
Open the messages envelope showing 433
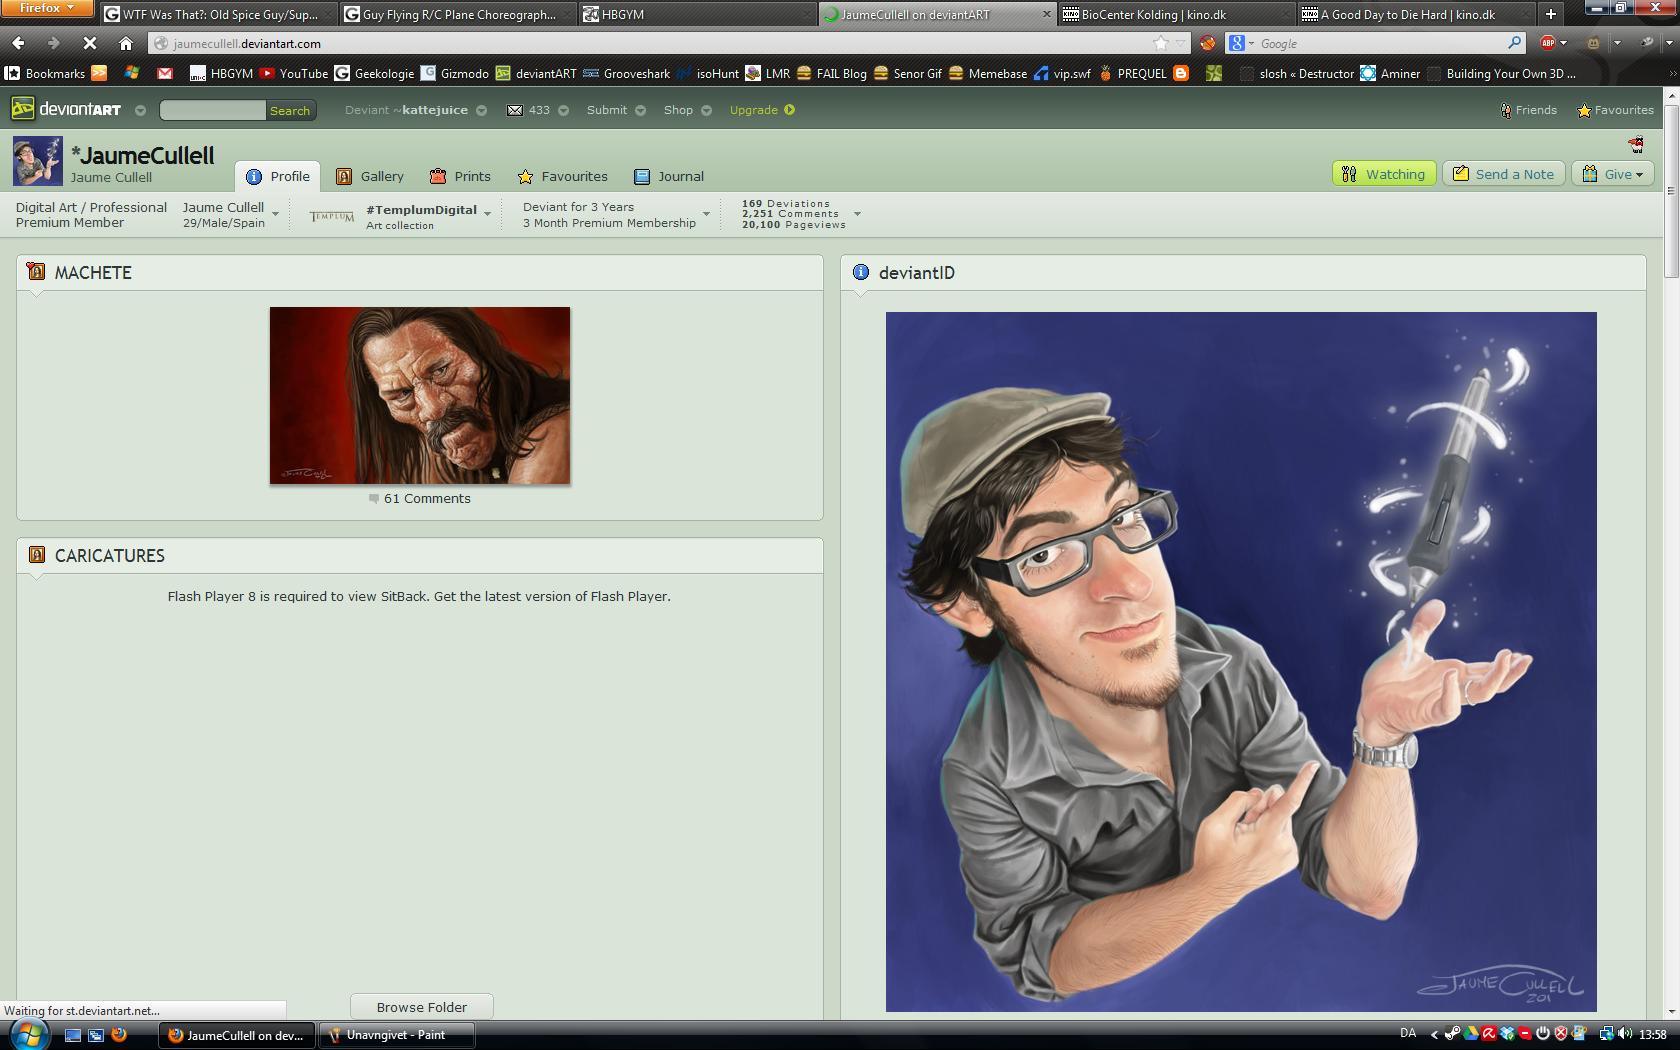(514, 110)
